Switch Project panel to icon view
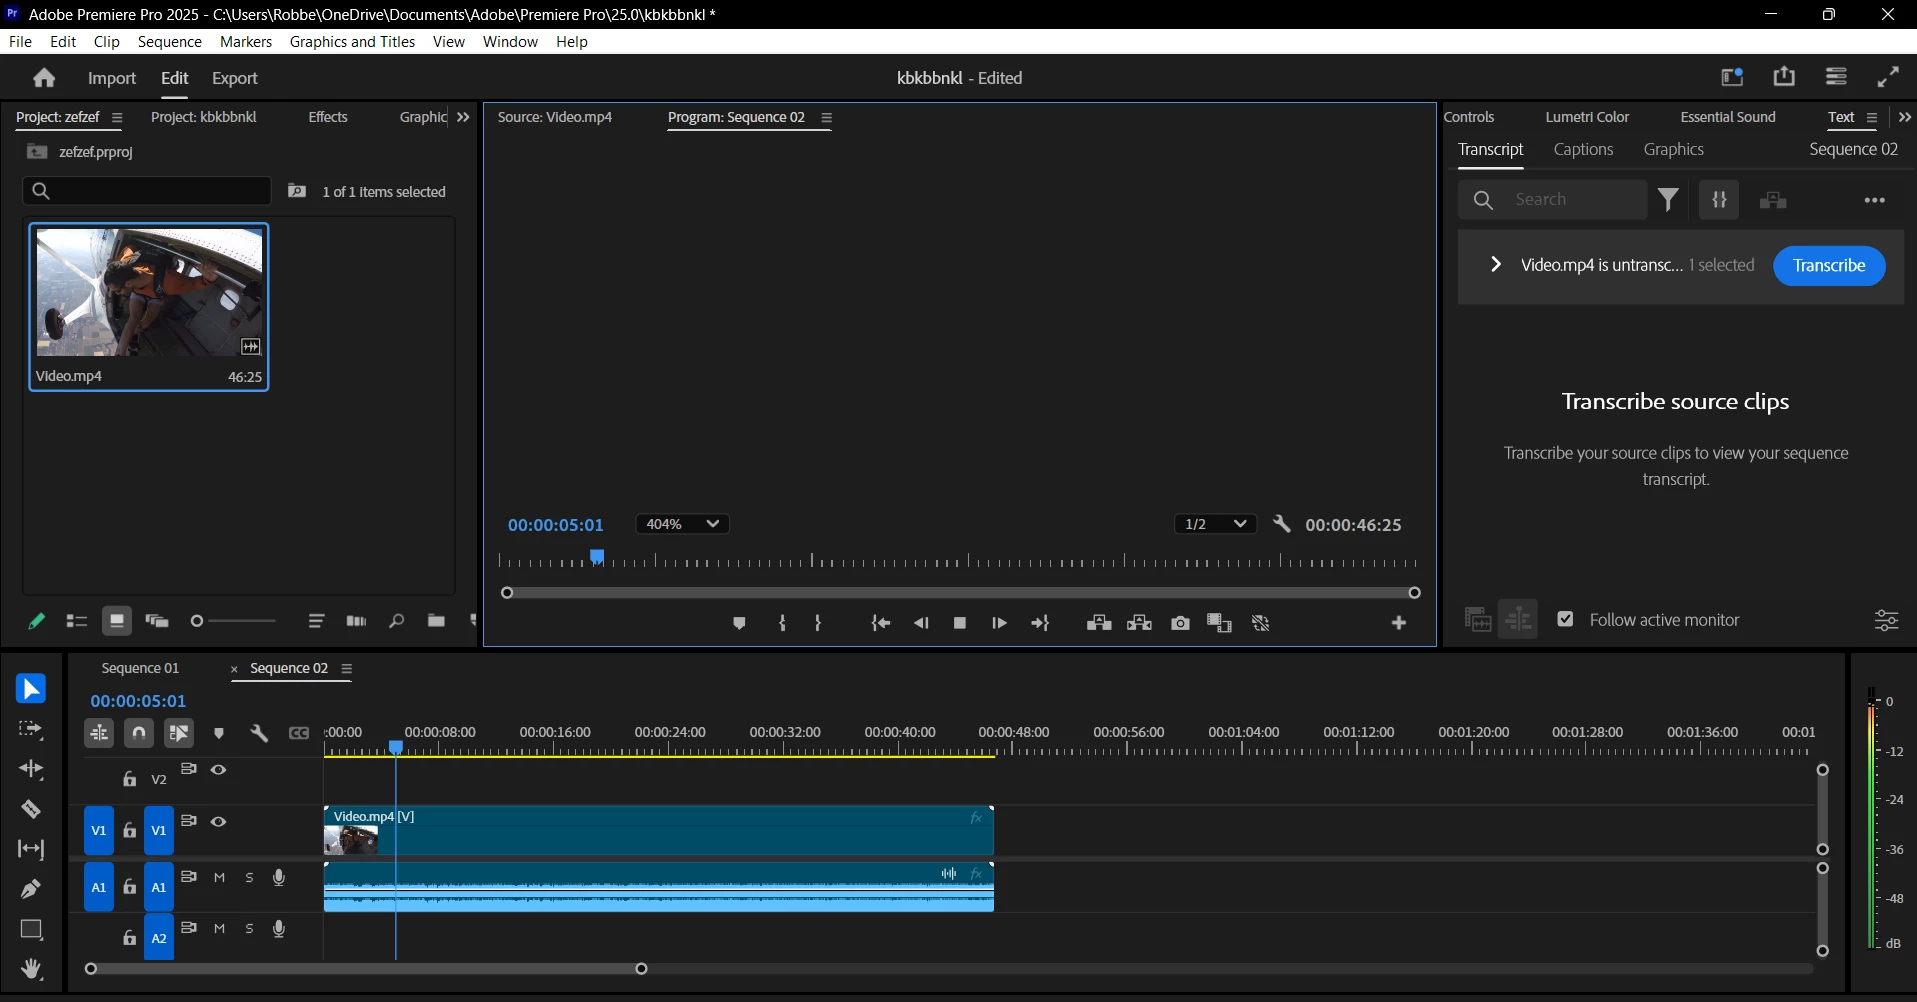 coord(117,621)
